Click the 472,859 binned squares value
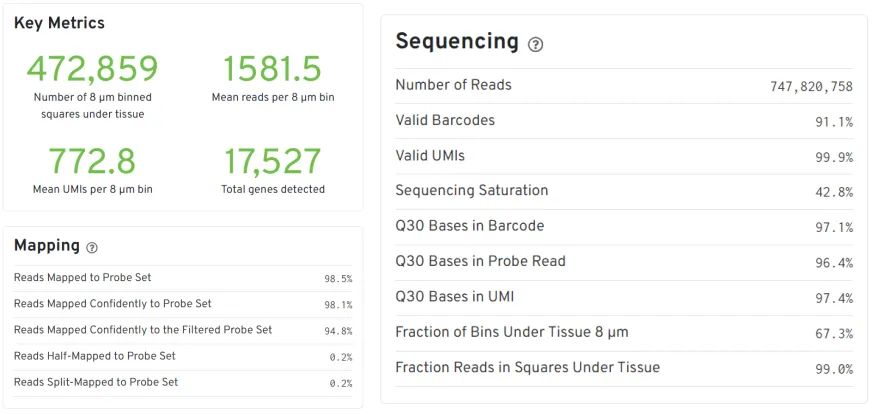The image size is (877, 415). 92,69
